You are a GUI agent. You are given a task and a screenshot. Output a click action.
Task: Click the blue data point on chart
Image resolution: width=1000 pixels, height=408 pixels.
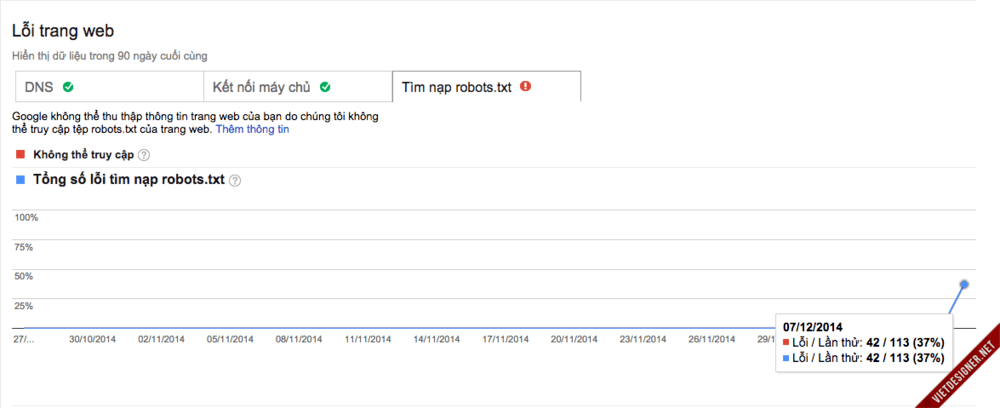tap(964, 284)
